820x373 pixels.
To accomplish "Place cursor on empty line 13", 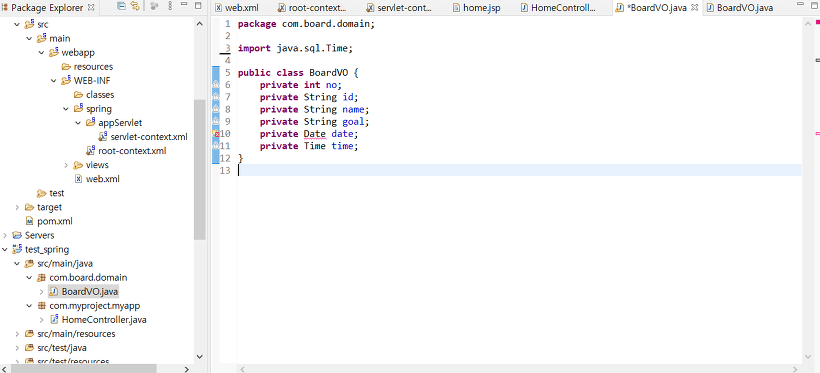I will [x=519, y=171].
